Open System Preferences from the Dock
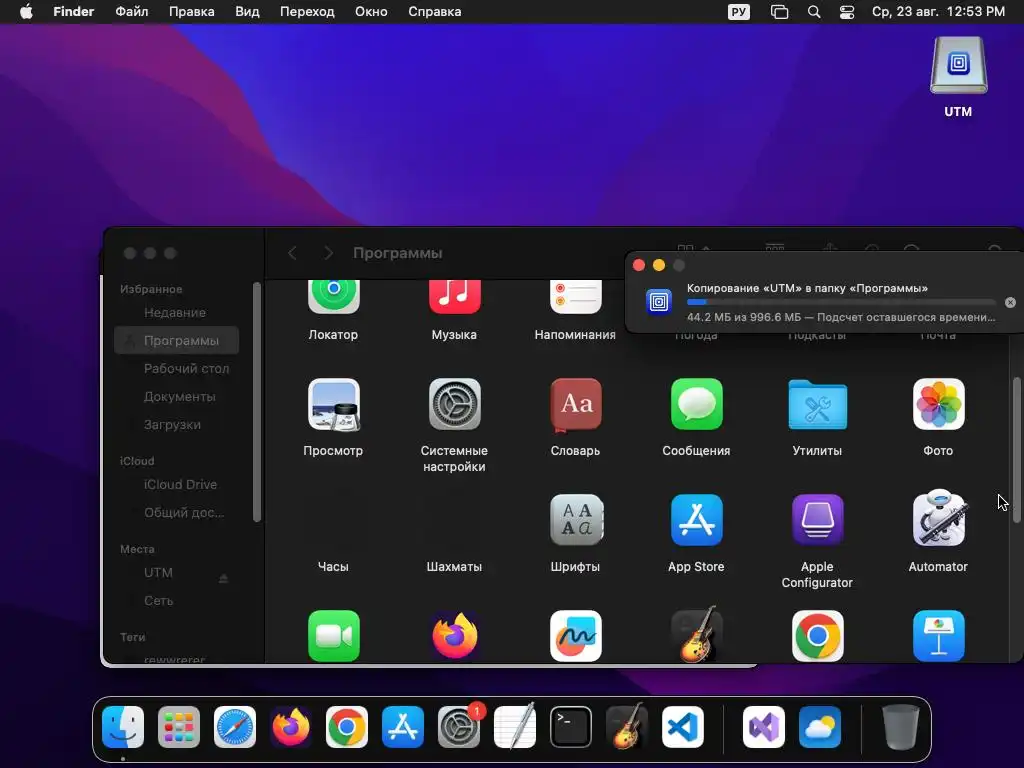The height and width of the screenshot is (768, 1024). click(458, 727)
